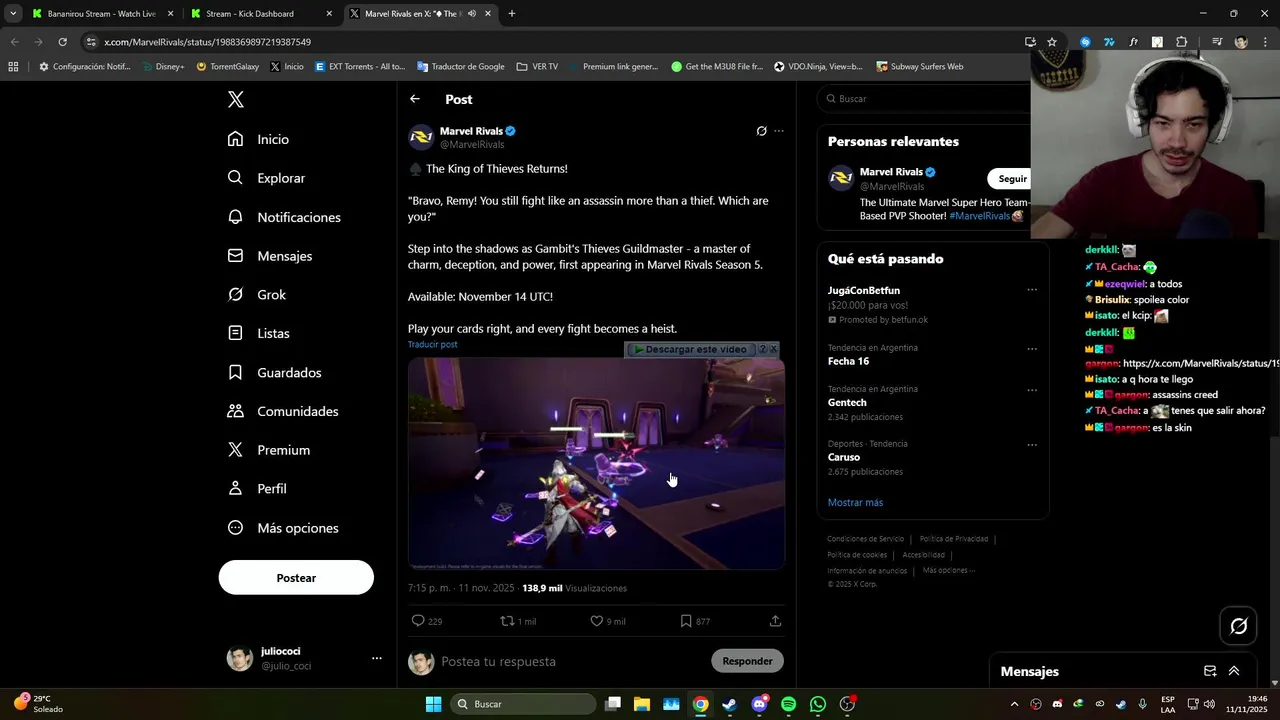The height and width of the screenshot is (720, 1280).
Task: Click the repost icon with 1 mil
Action: 507,621
